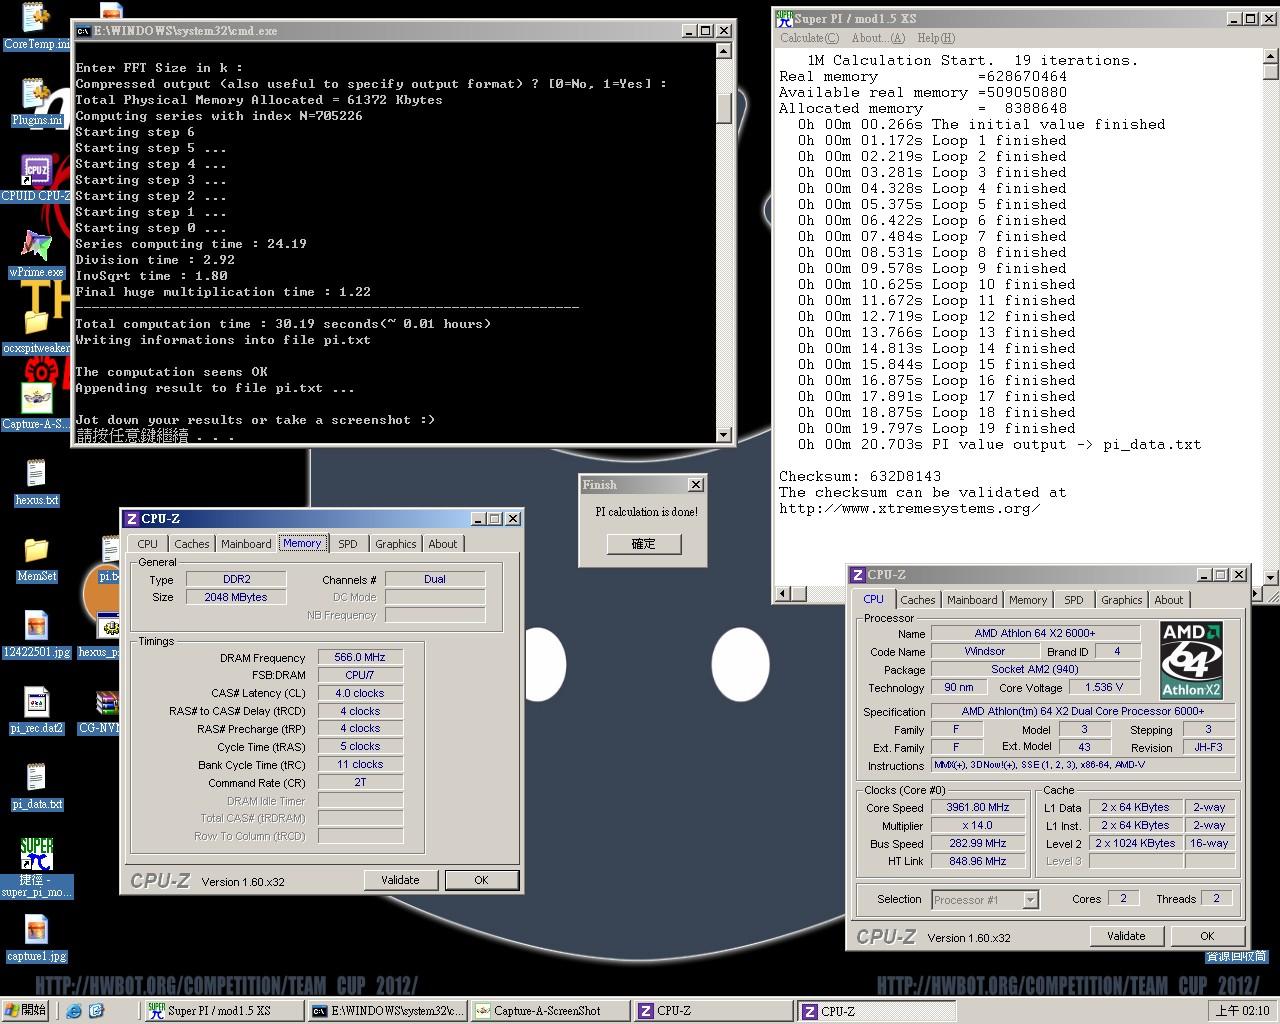
Task: Select the Capture-A-S... desktop icon
Action: [x=36, y=406]
